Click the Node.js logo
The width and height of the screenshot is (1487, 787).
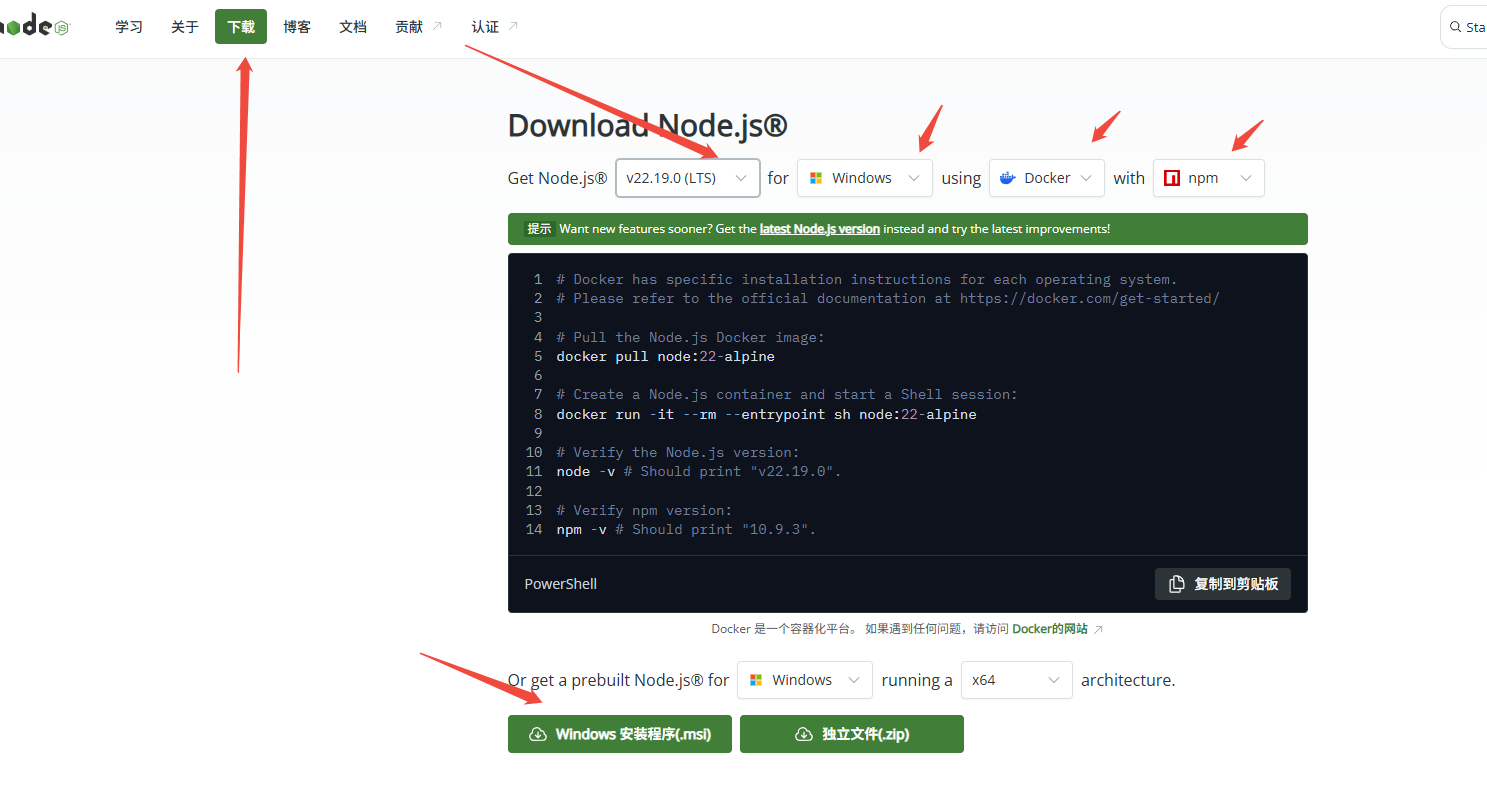pyautogui.click(x=35, y=26)
